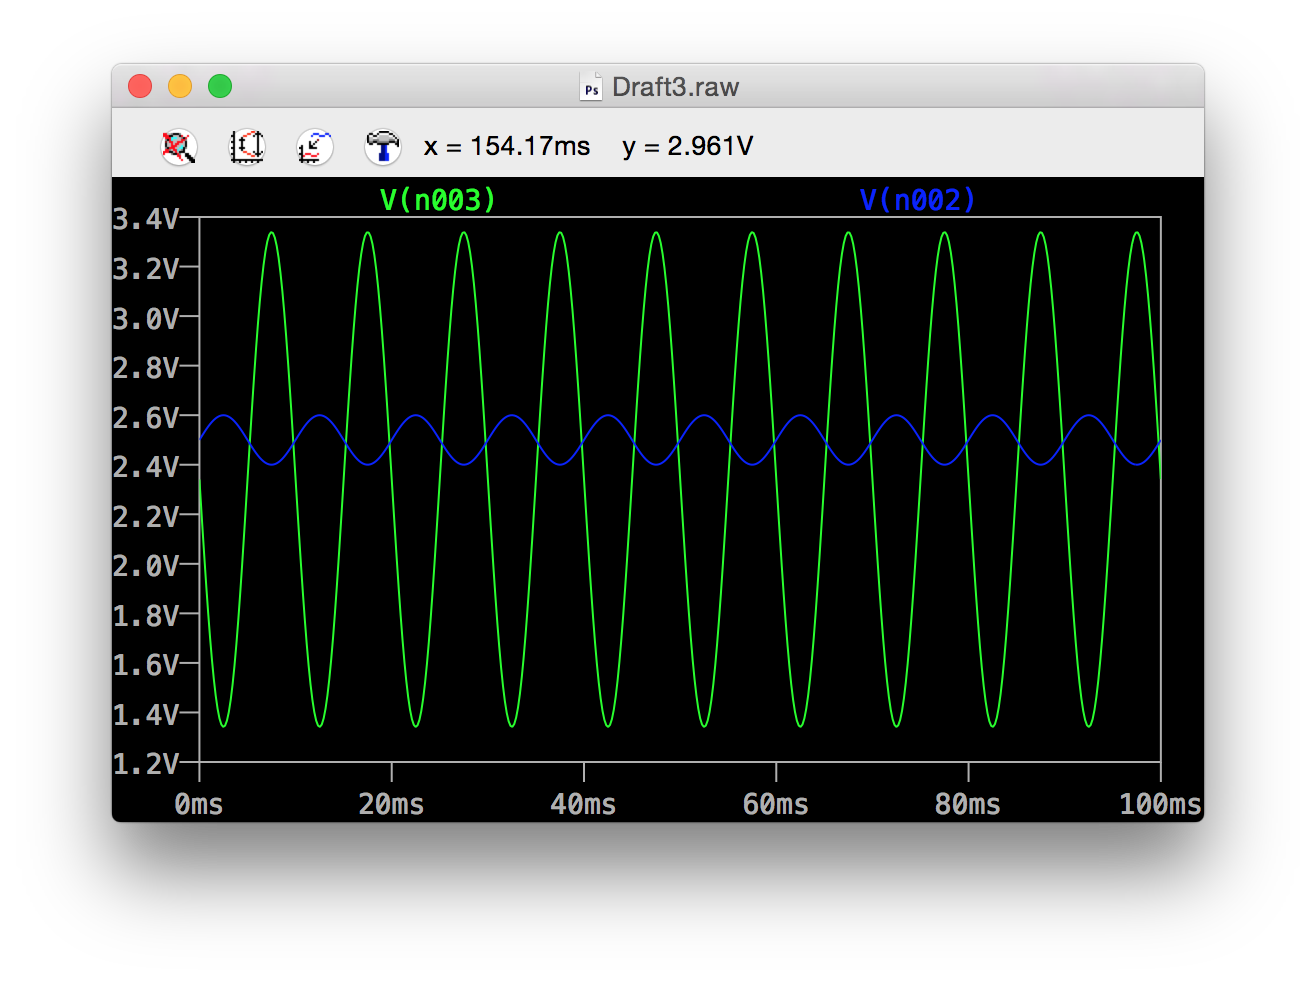1316x982 pixels.
Task: Open the pick visible traces tool
Action: pos(315,147)
